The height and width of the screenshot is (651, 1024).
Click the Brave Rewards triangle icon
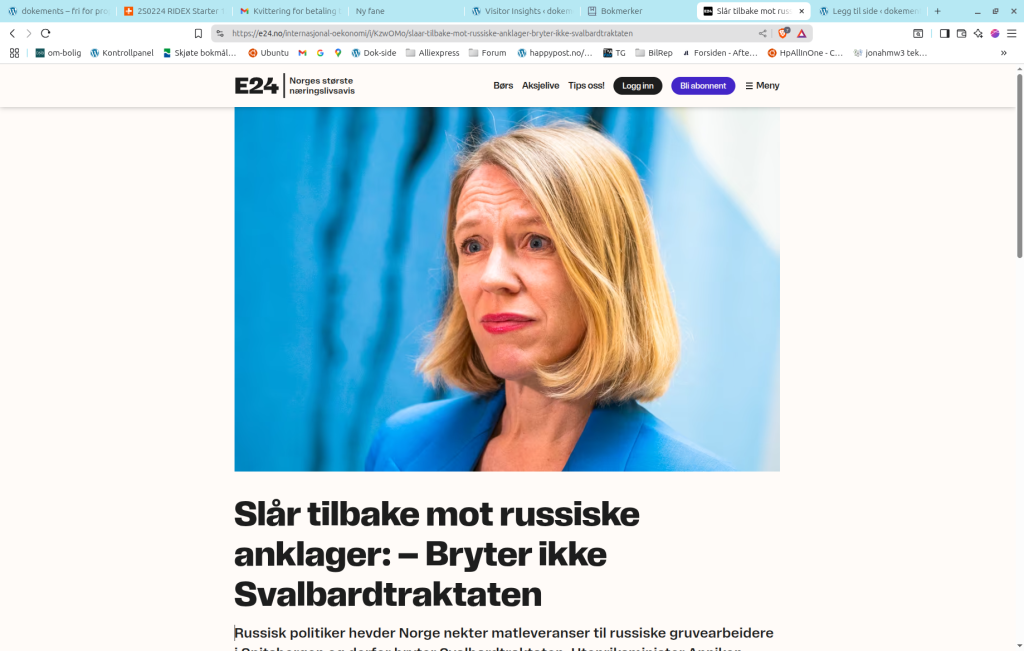point(801,33)
